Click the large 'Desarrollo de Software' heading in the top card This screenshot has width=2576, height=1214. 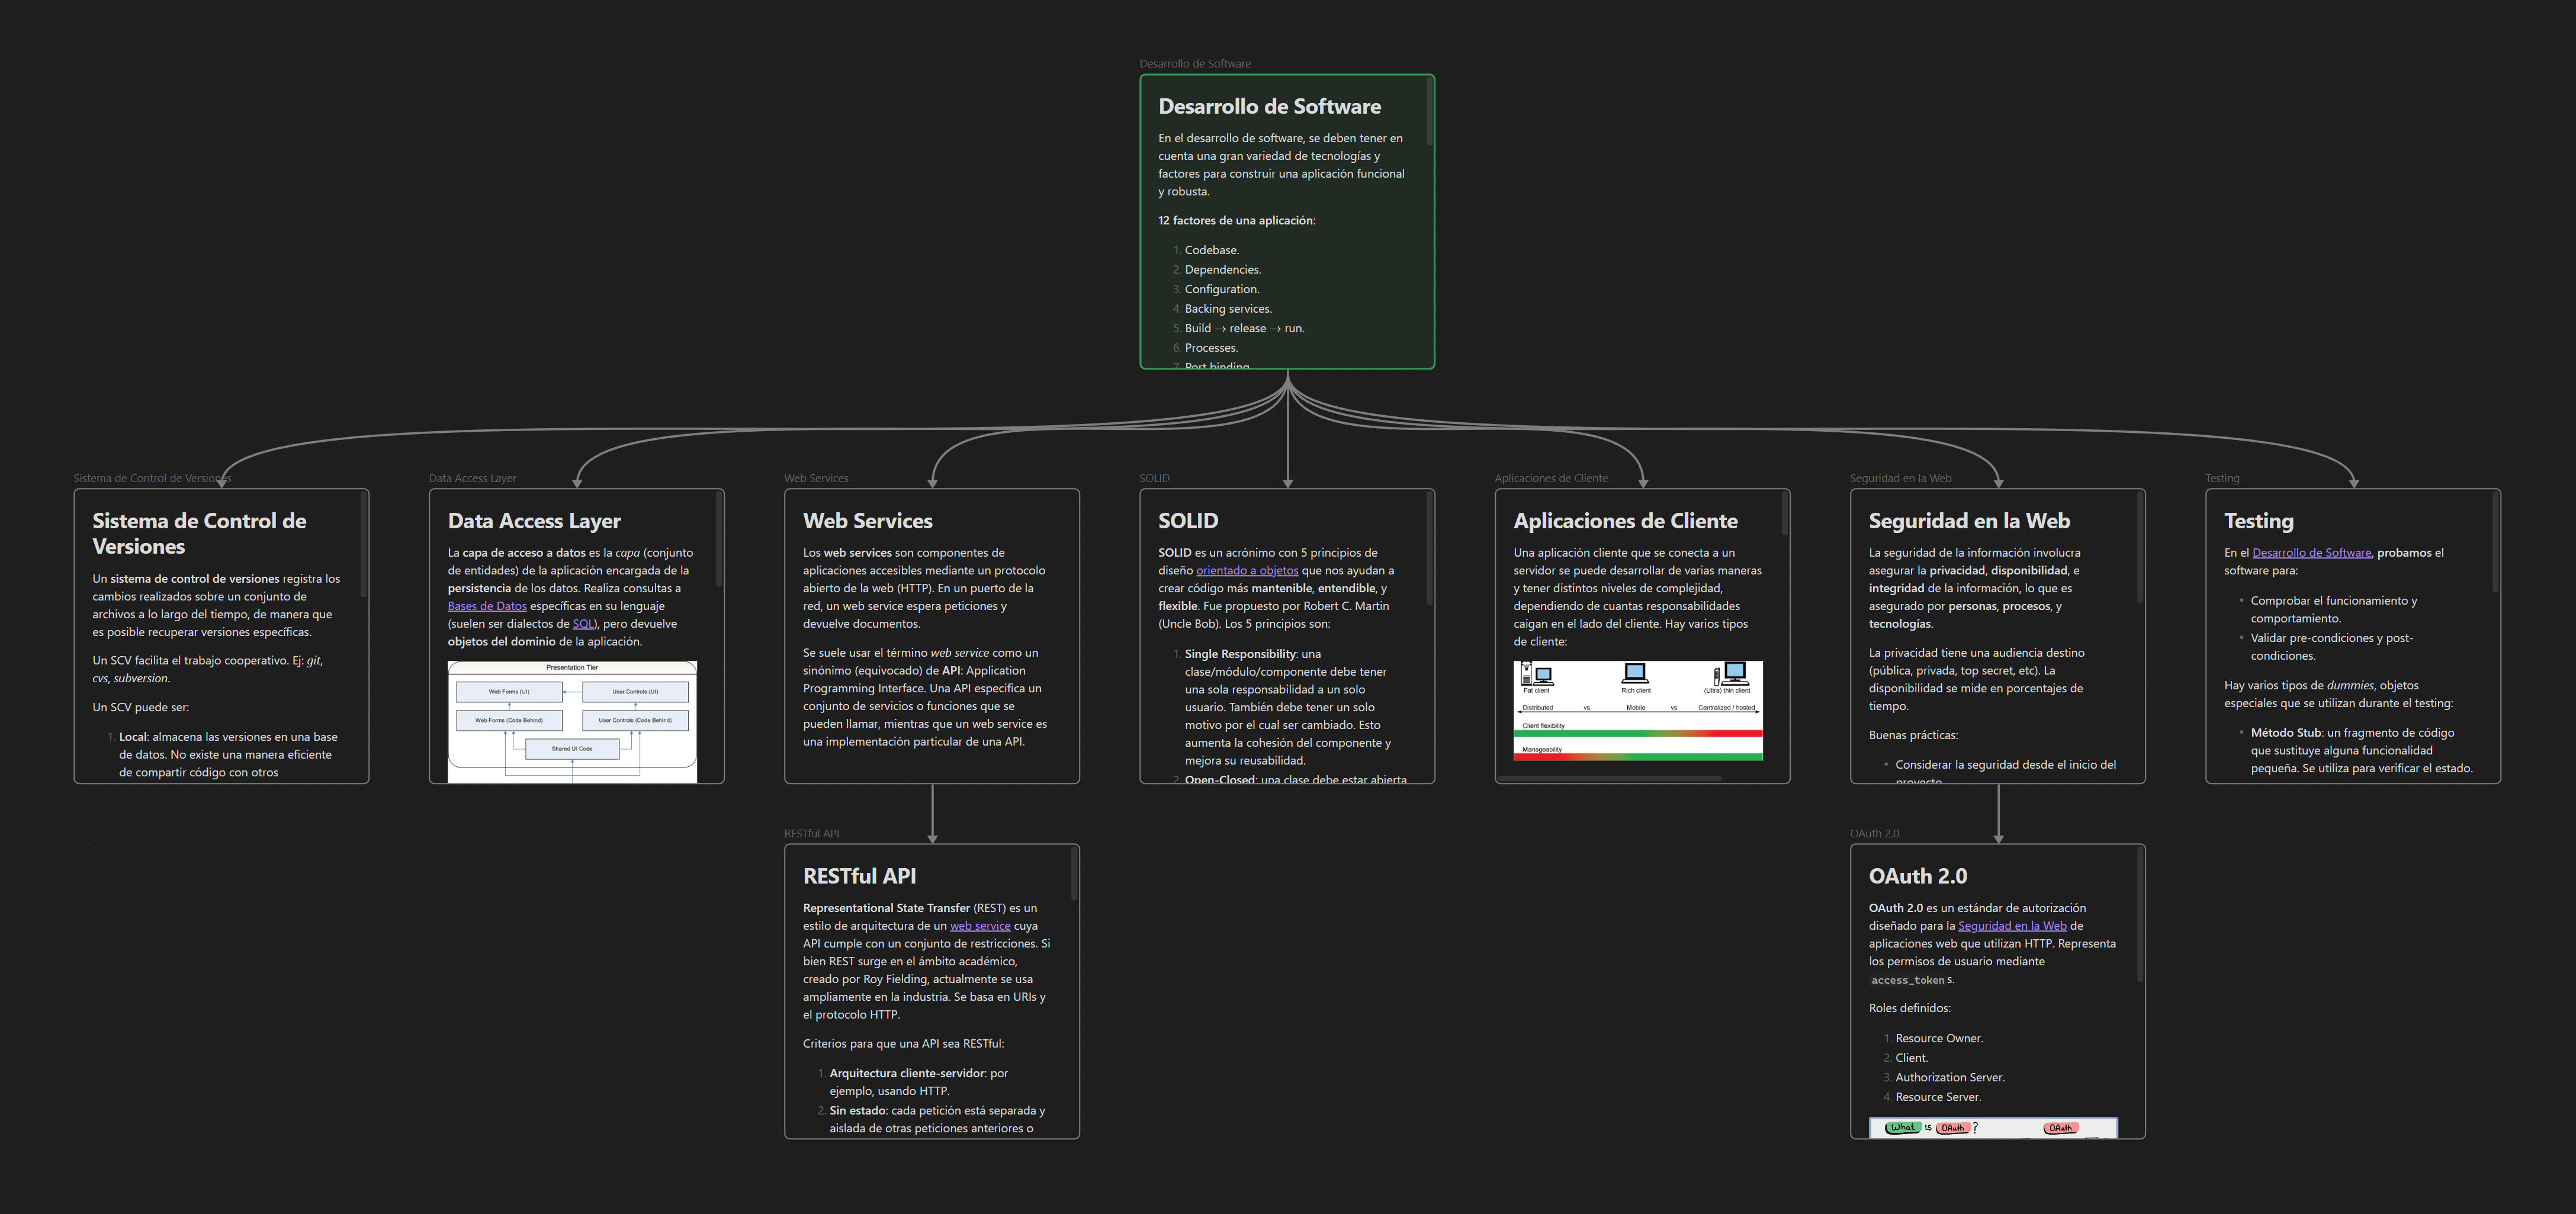pos(1269,107)
